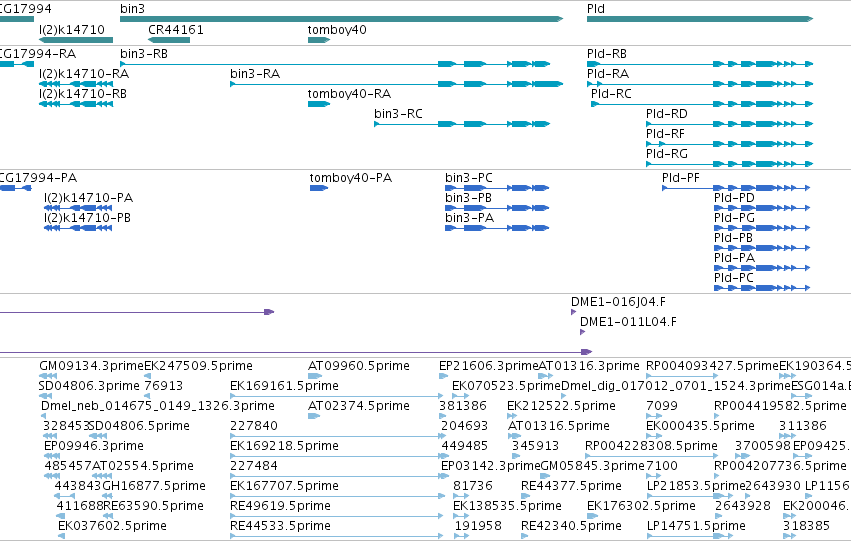Click EST LP14751.5prime
Viewport: 851px width, 541px height.
click(690, 537)
